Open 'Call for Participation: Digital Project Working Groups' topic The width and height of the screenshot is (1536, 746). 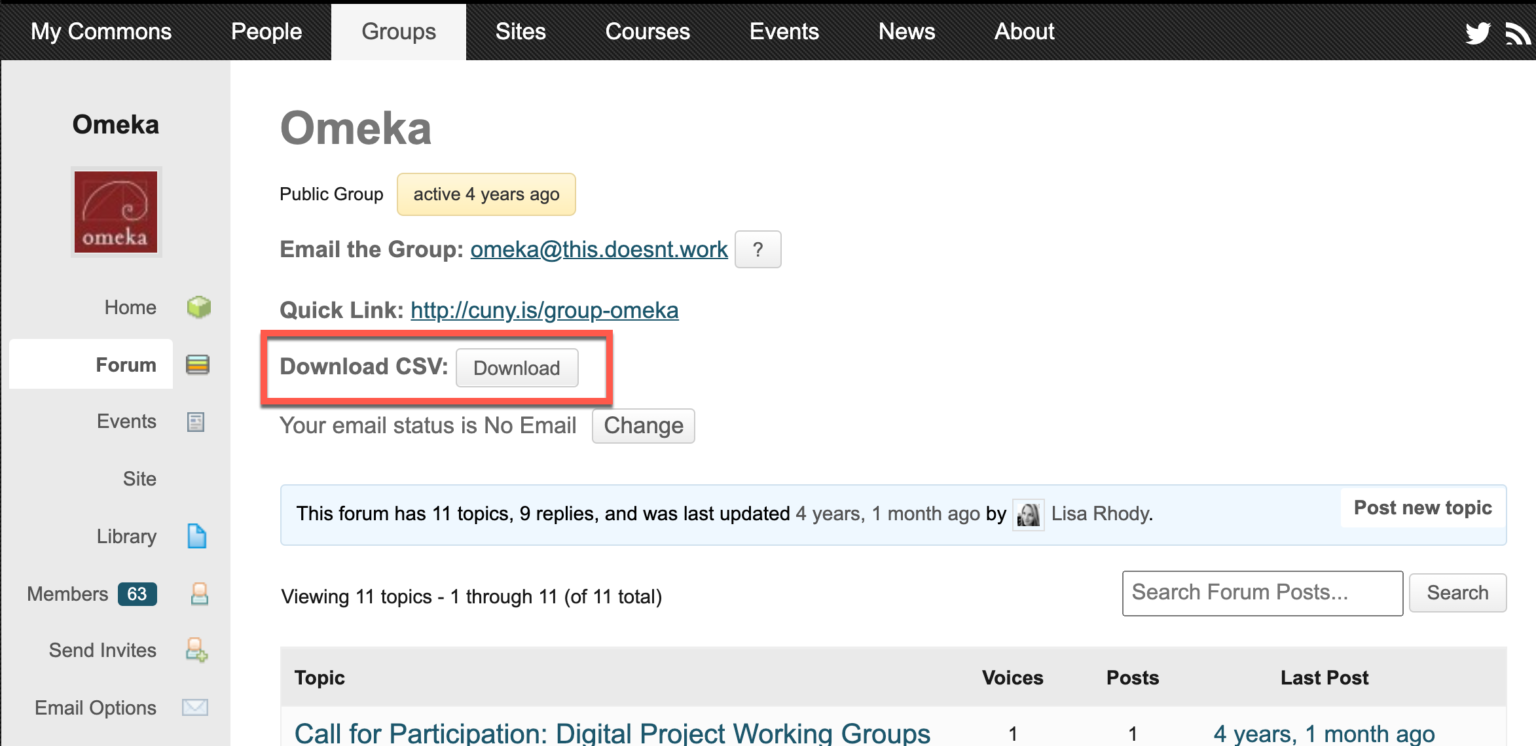point(613,733)
